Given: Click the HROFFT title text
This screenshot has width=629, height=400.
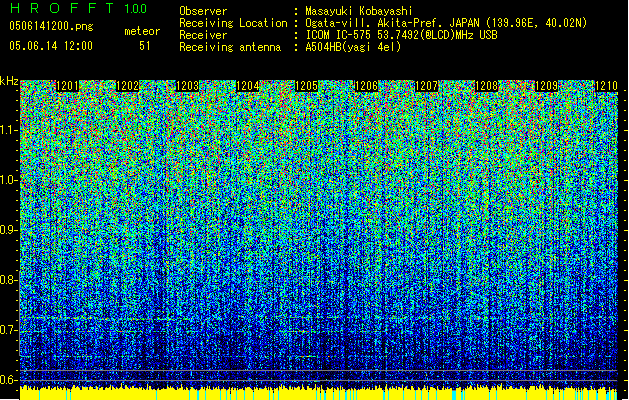Looking at the screenshot, I should [63, 8].
